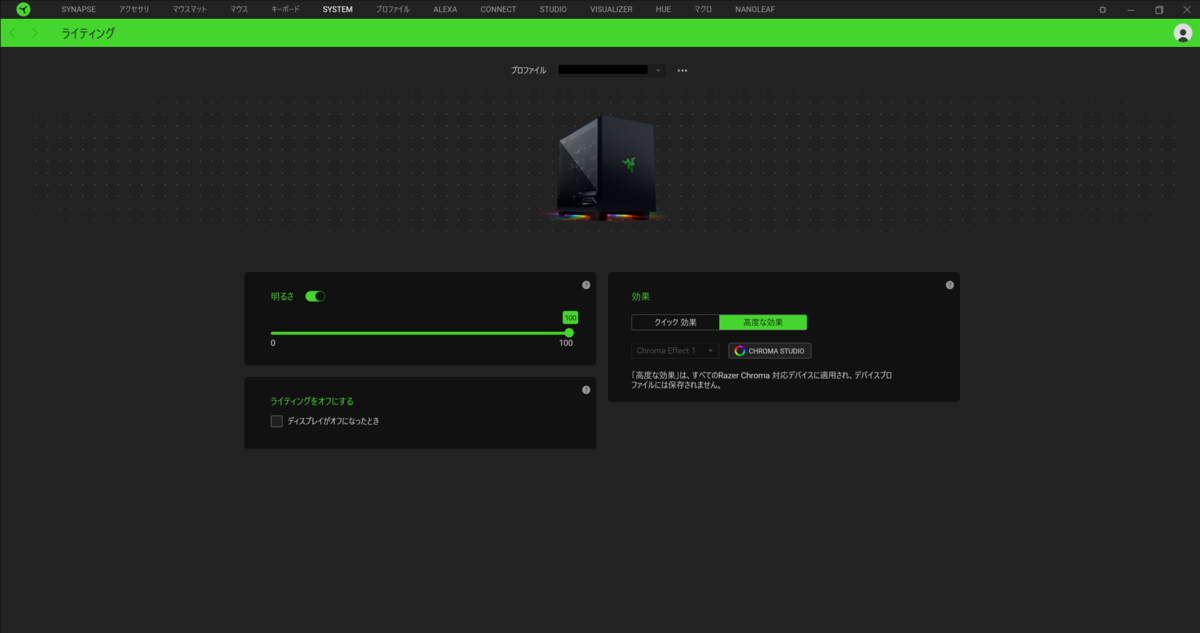Screen dimensions: 1200x633
Task: Switch to the SYNAPSE tab
Action: pyautogui.click(x=78, y=9)
